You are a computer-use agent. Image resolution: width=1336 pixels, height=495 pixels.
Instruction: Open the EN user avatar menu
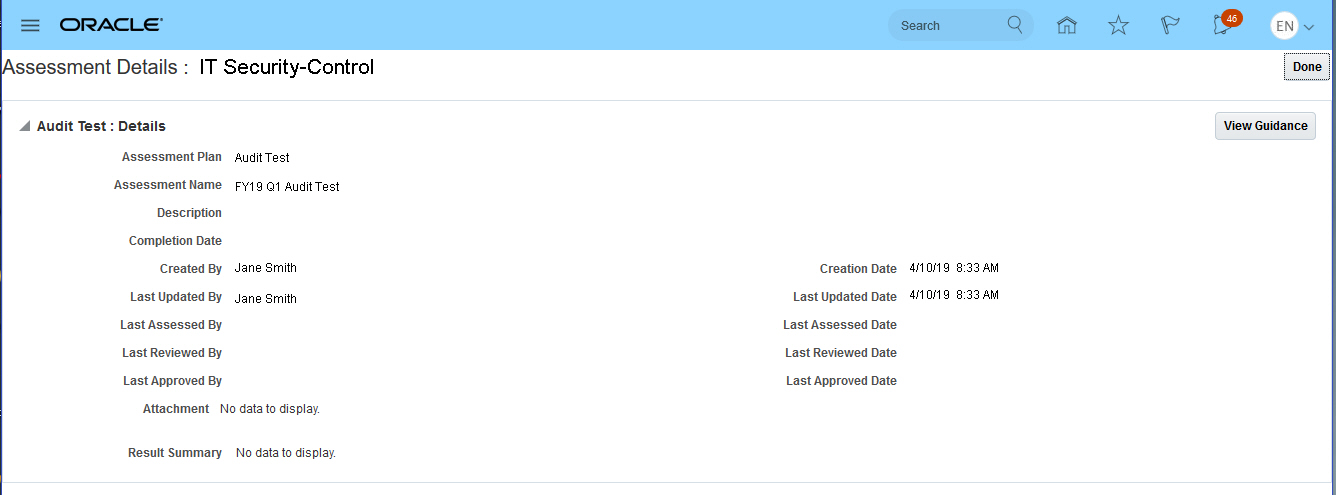[1284, 26]
